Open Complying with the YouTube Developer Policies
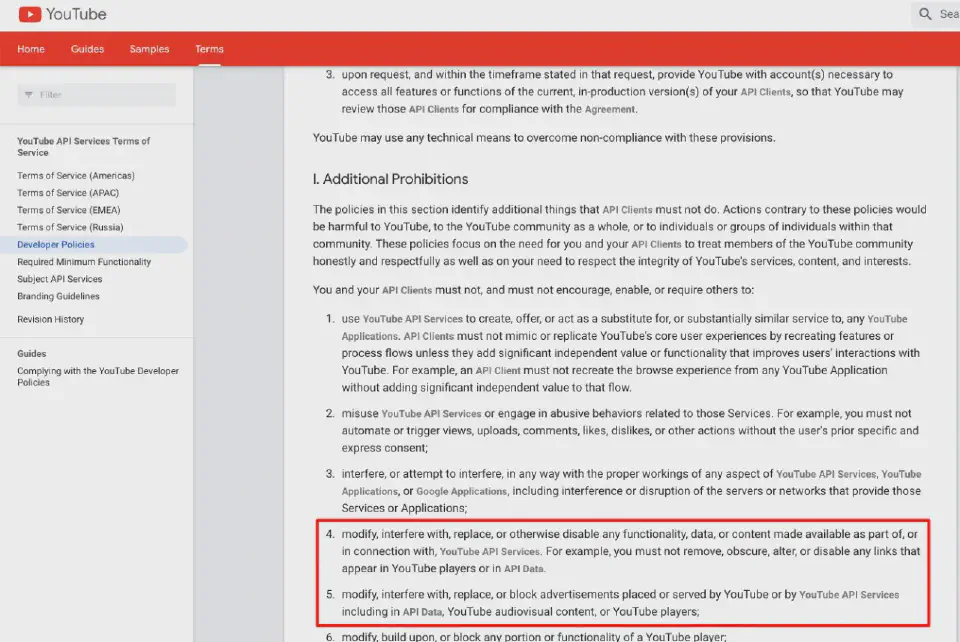This screenshot has width=960, height=642. click(x=98, y=376)
